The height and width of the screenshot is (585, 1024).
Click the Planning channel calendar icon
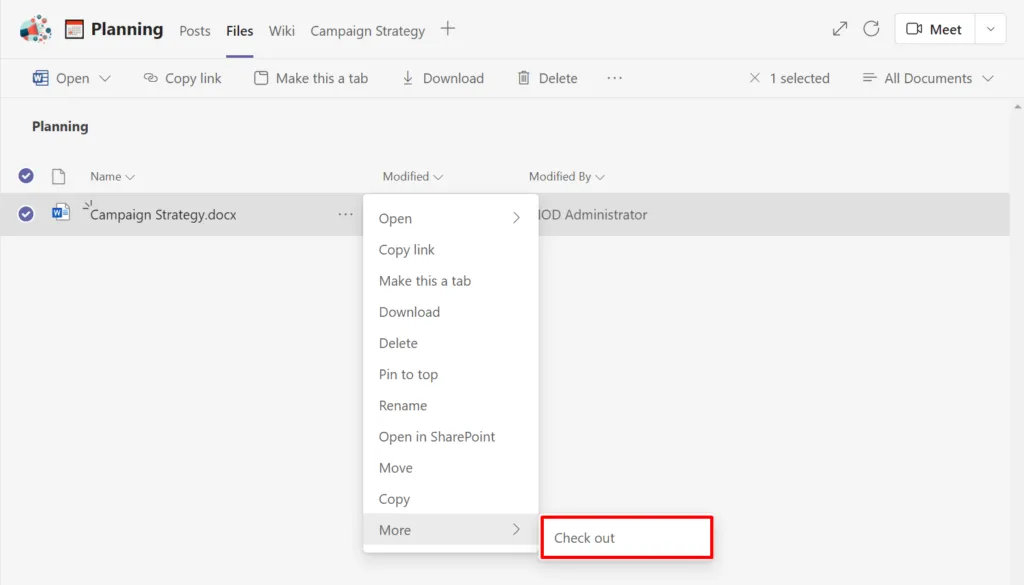click(74, 29)
